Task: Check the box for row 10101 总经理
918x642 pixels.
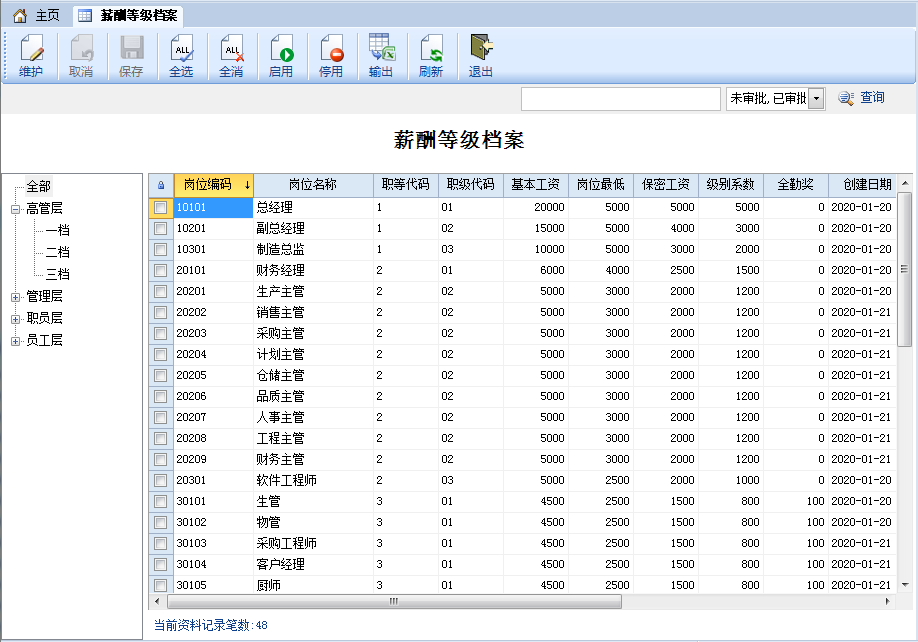Action: click(x=160, y=207)
